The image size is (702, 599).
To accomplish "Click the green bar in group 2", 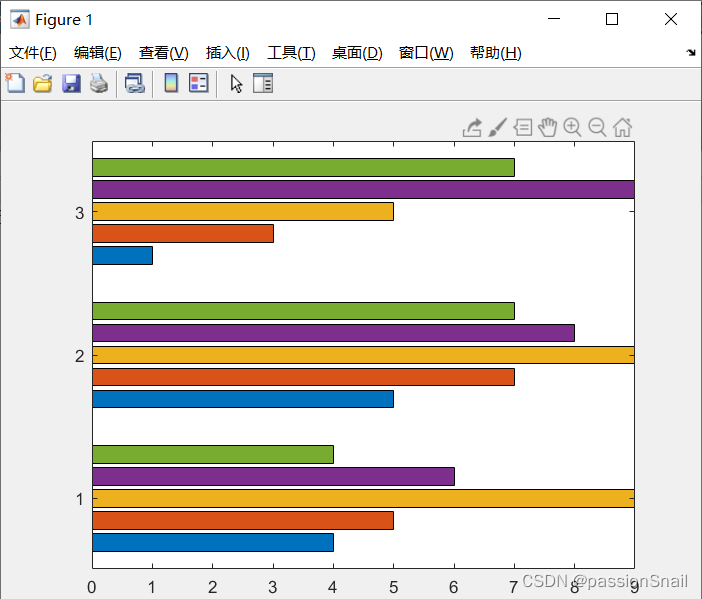I will pyautogui.click(x=304, y=311).
